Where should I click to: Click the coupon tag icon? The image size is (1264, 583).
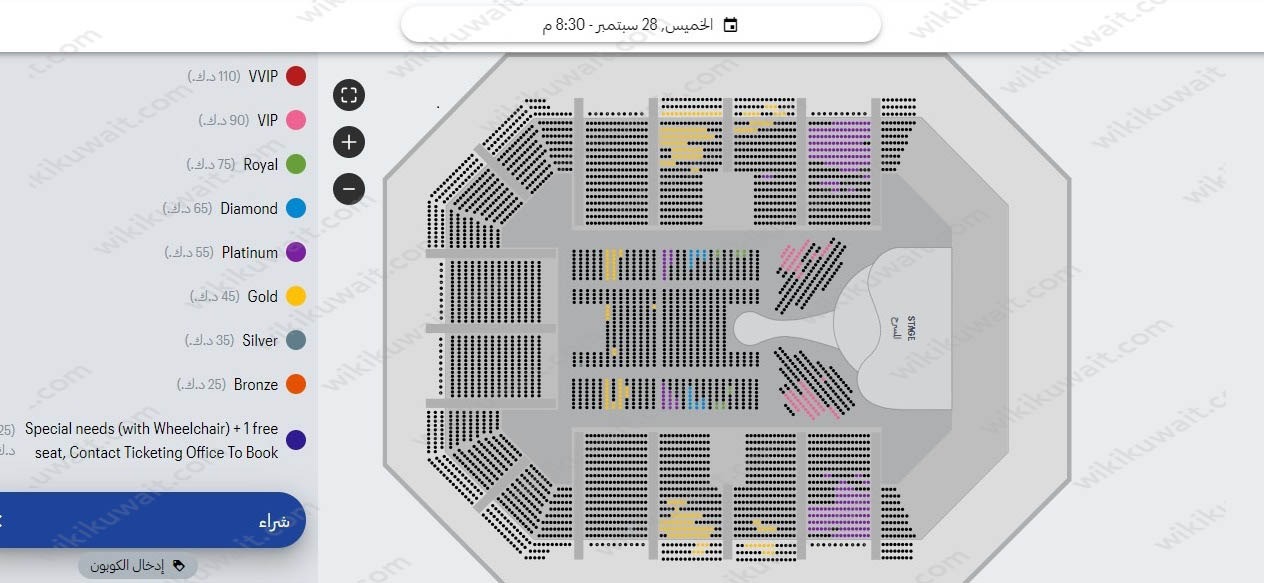pos(179,566)
